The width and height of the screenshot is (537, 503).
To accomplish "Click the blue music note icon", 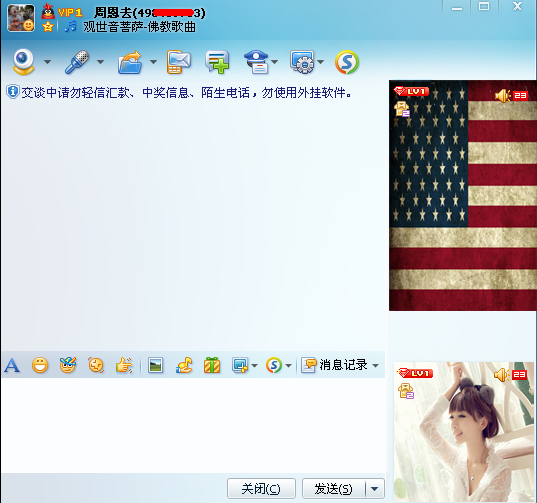I will 71,26.
